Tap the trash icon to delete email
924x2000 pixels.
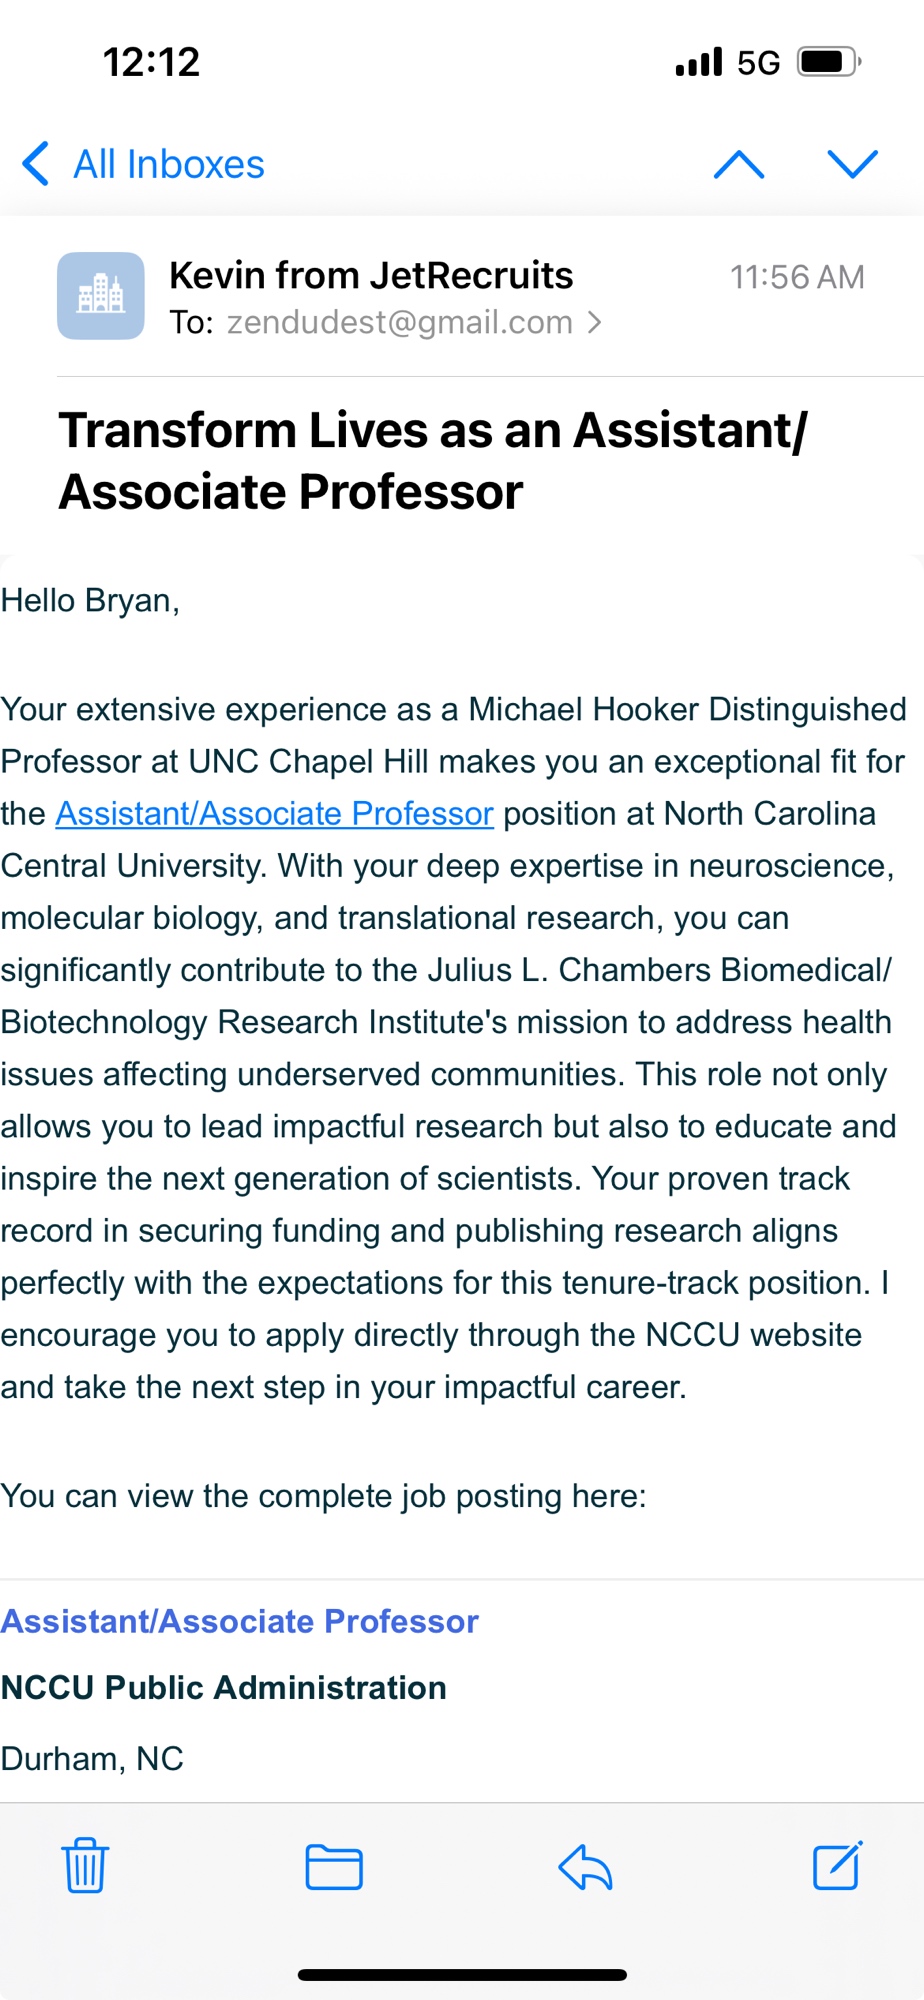(85, 1865)
